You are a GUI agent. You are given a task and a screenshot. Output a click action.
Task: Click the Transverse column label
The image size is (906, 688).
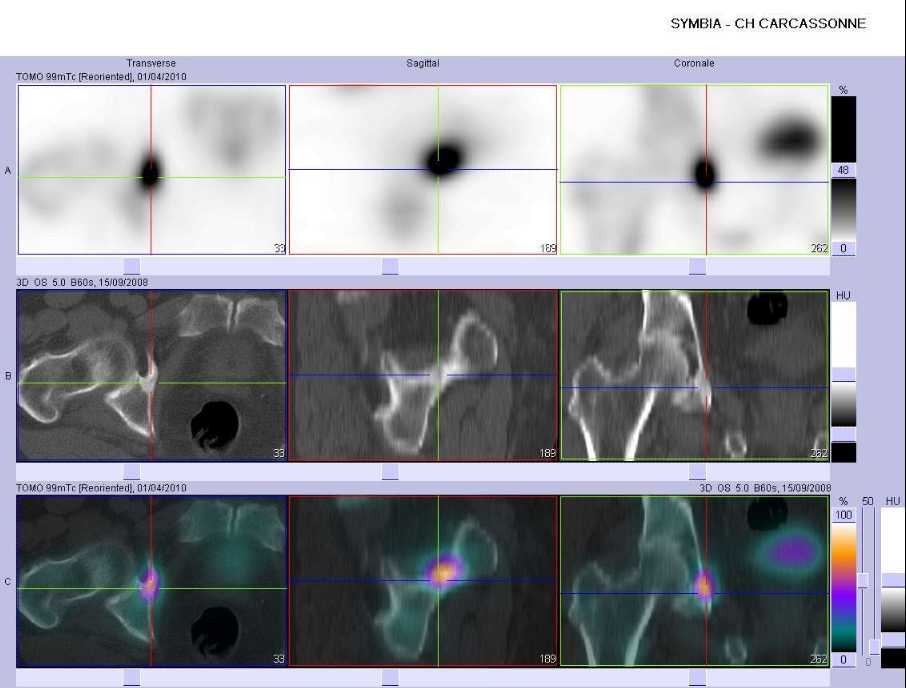pyautogui.click(x=151, y=63)
